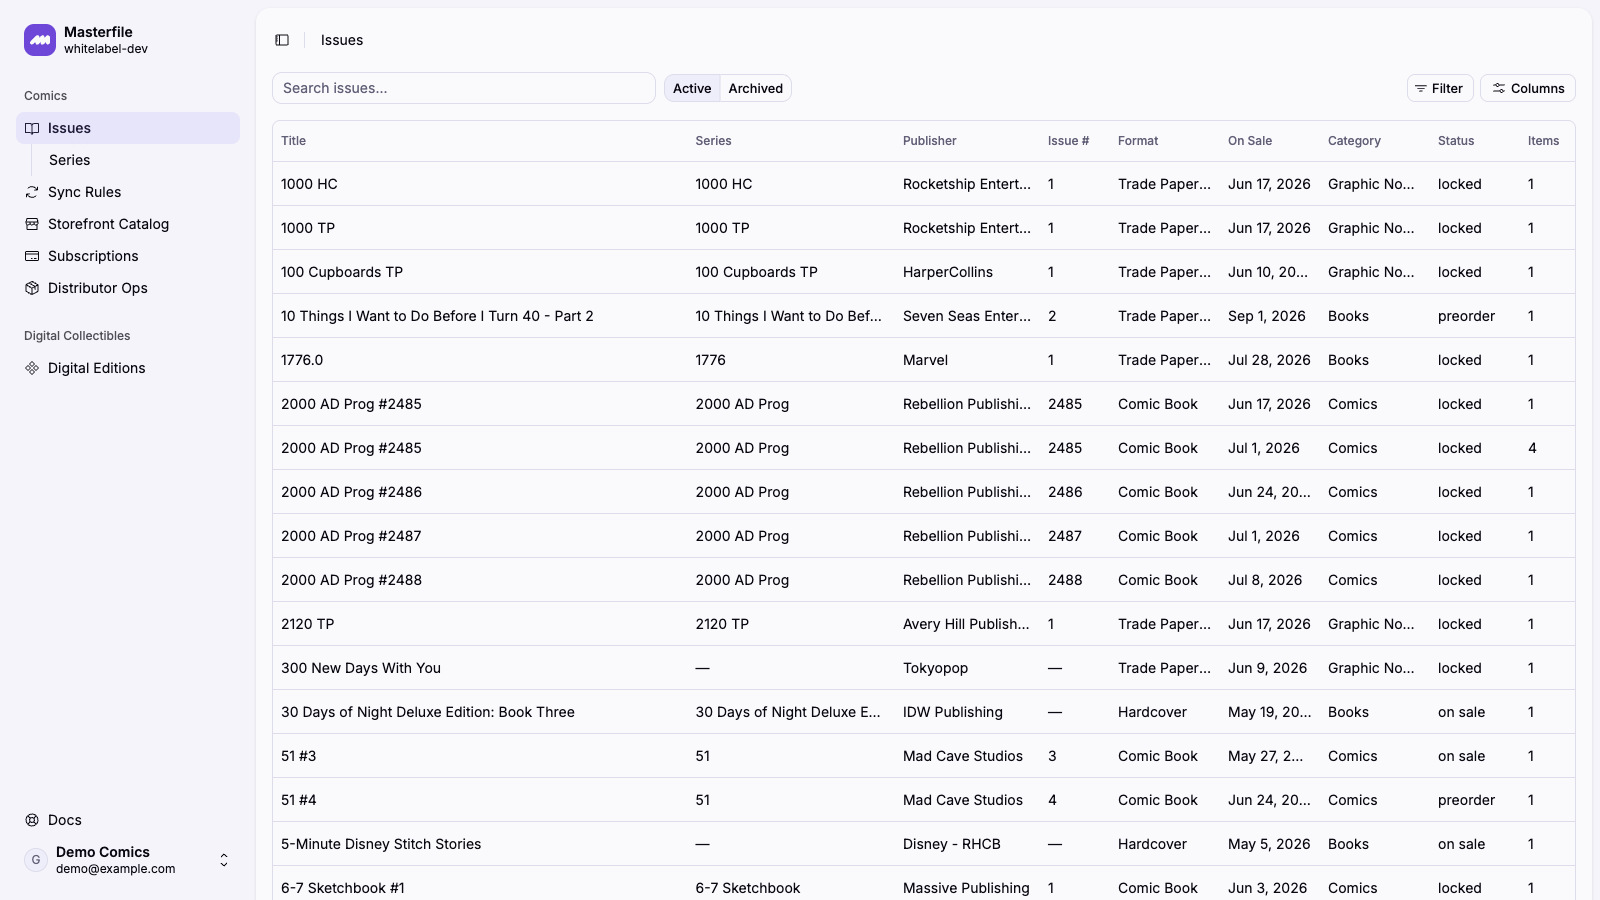
Task: Open 30 Days of Night Deluxe Edition: Book Three
Action: point(428,712)
